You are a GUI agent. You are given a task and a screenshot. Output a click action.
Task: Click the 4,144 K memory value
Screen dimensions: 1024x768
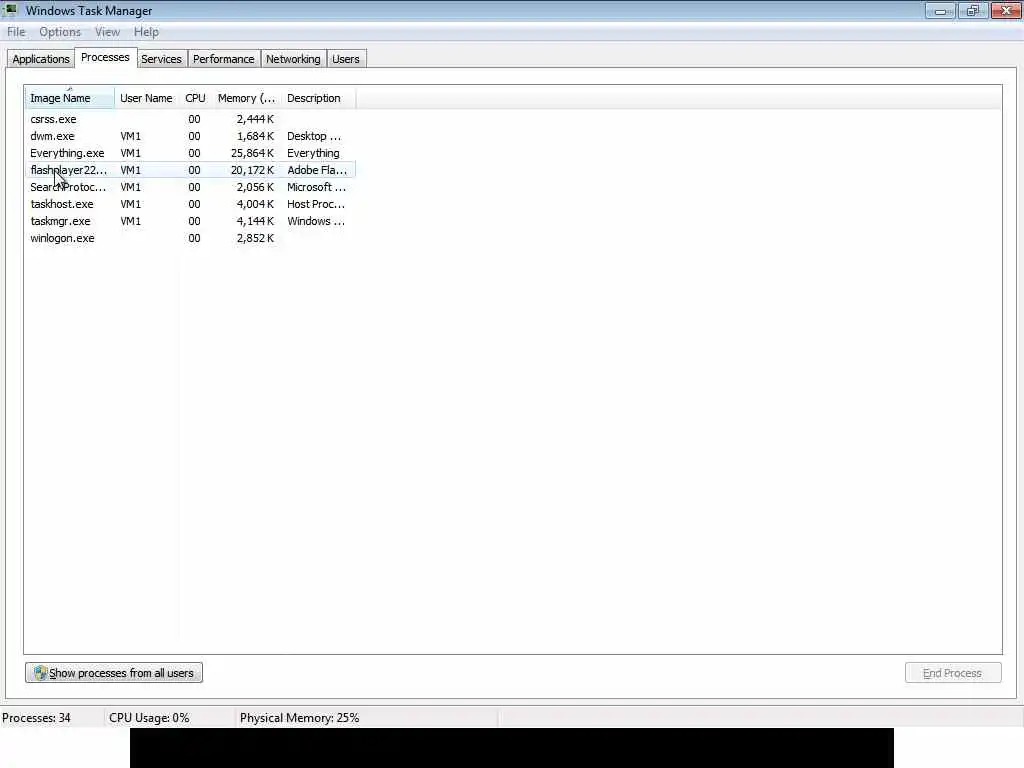(x=255, y=221)
